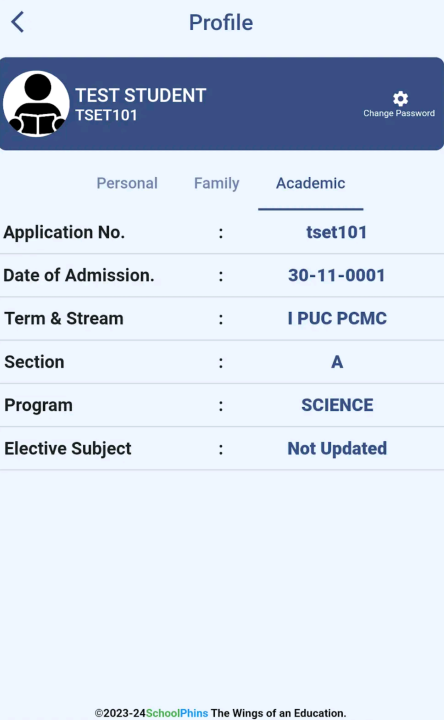Tap the student avatar profile picture
This screenshot has width=444, height=720.
tap(36, 104)
